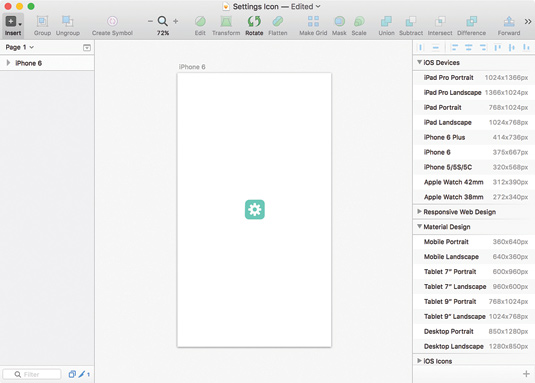Image resolution: width=535 pixels, height=383 pixels.
Task: Open Make Grid tool
Action: 313,22
